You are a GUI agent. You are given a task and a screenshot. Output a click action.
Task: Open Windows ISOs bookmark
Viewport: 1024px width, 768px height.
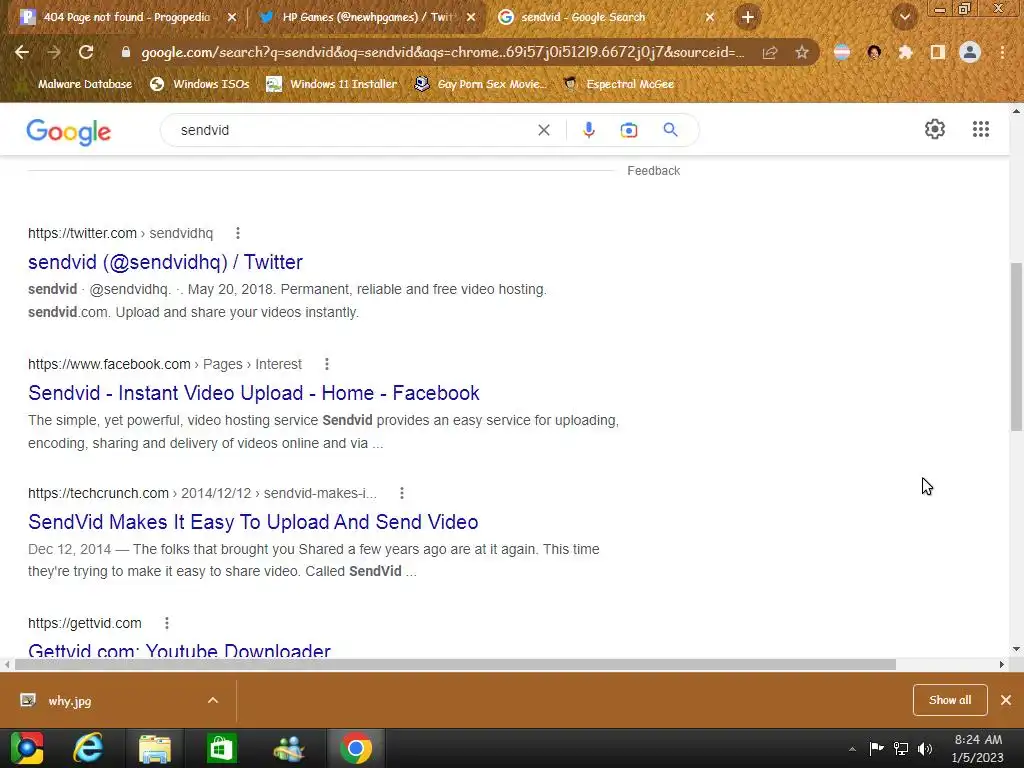point(200,84)
